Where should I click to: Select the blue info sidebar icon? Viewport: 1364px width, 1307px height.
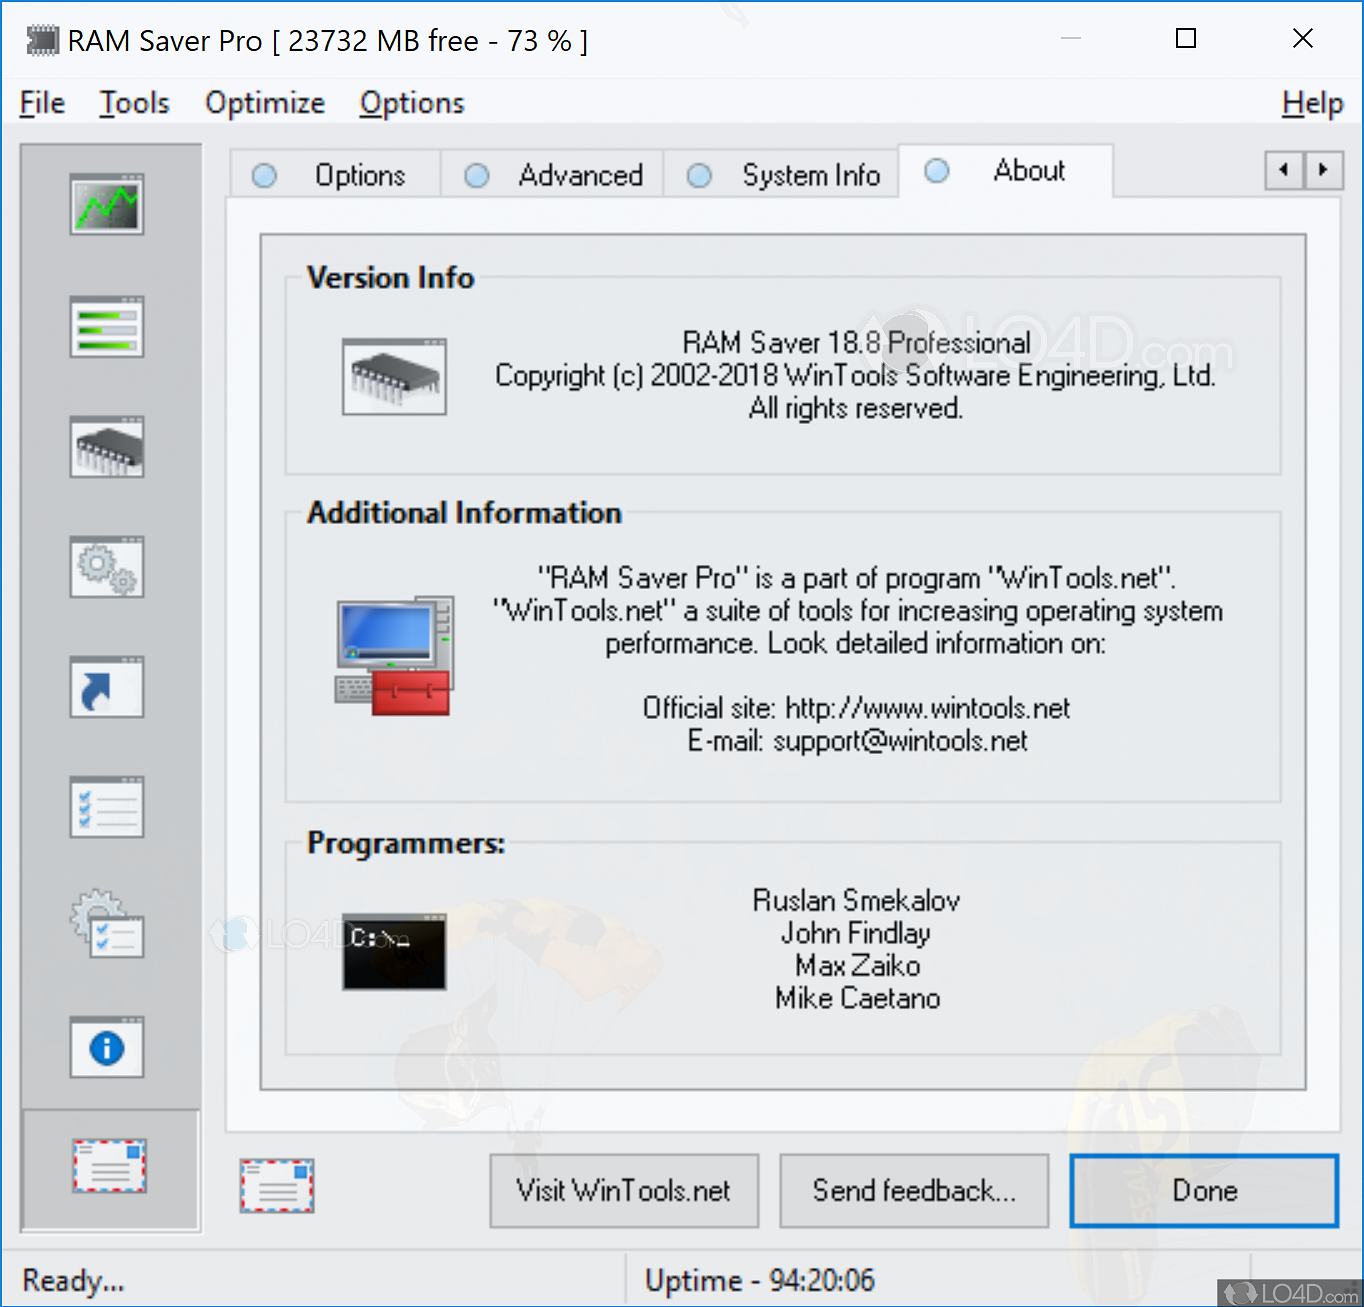click(107, 1047)
